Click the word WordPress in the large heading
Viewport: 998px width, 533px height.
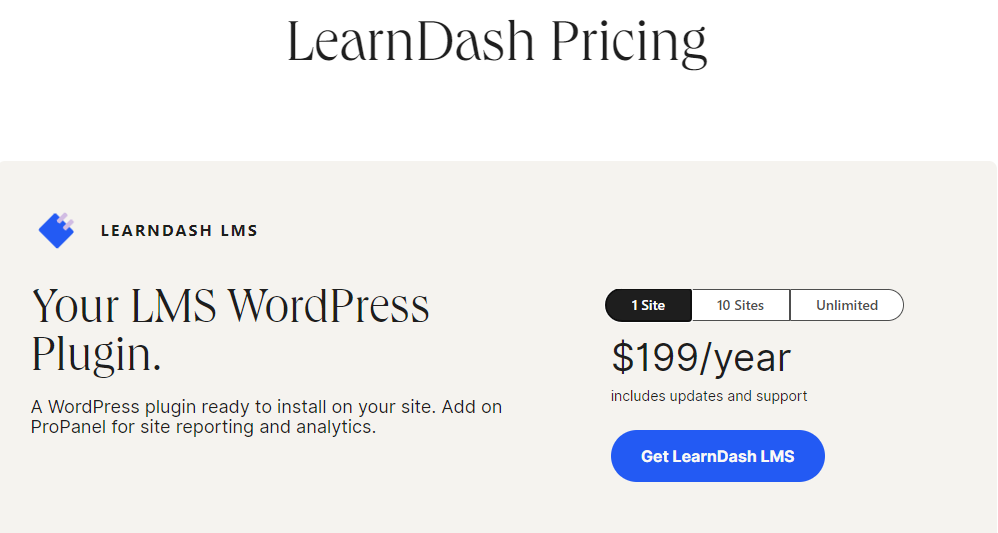pyautogui.click(x=329, y=306)
